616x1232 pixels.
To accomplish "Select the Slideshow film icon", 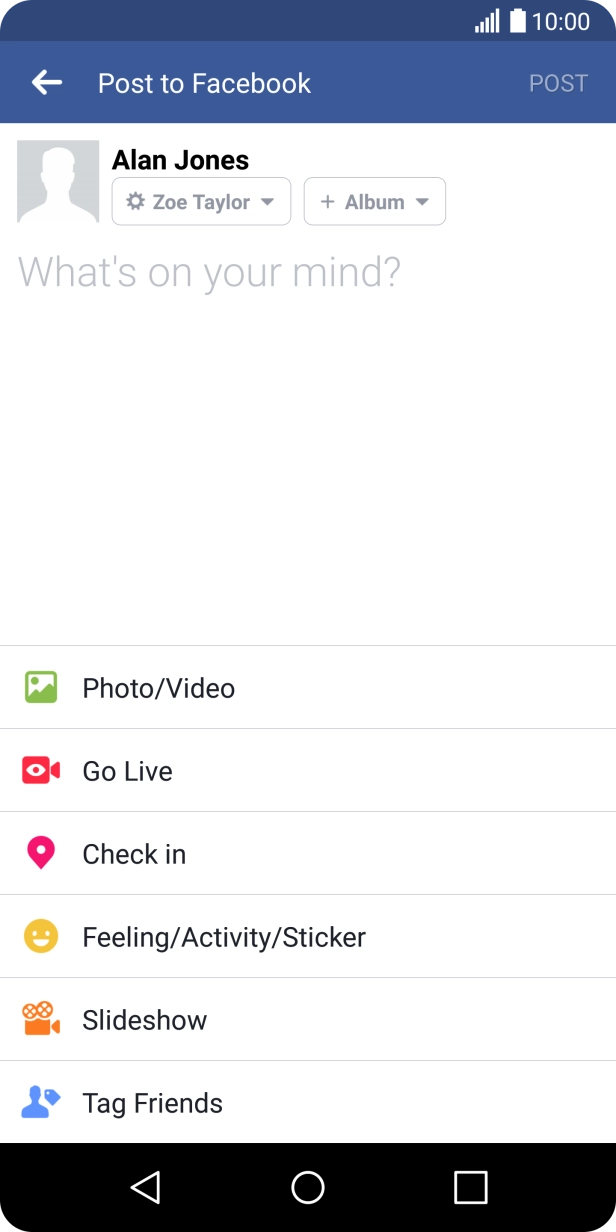I will point(41,1019).
